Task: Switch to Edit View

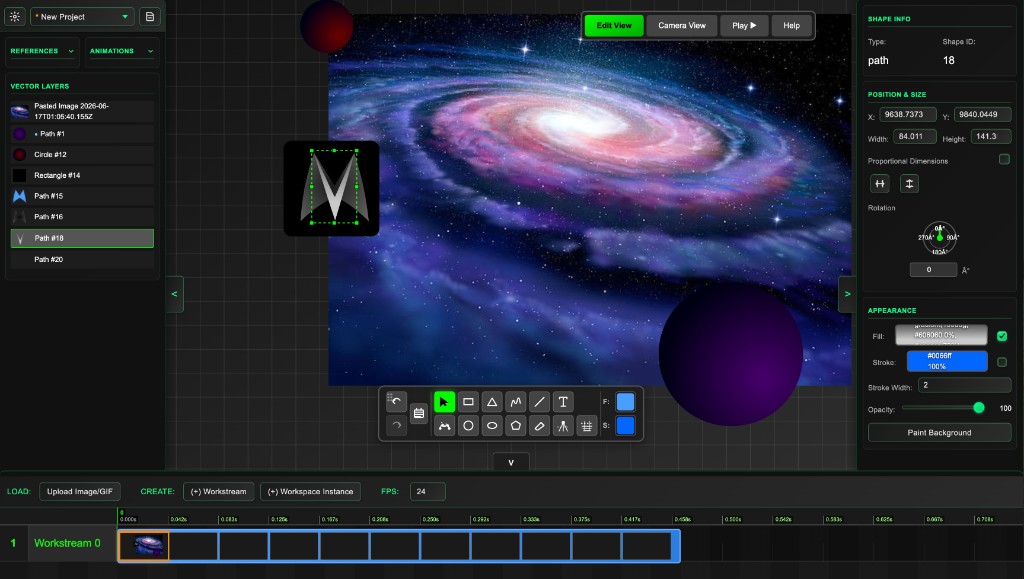Action: [x=614, y=25]
